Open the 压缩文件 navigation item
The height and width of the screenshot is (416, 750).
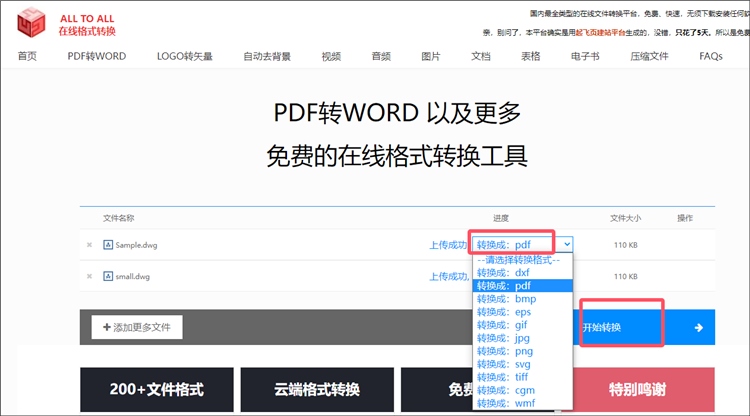[x=649, y=56]
